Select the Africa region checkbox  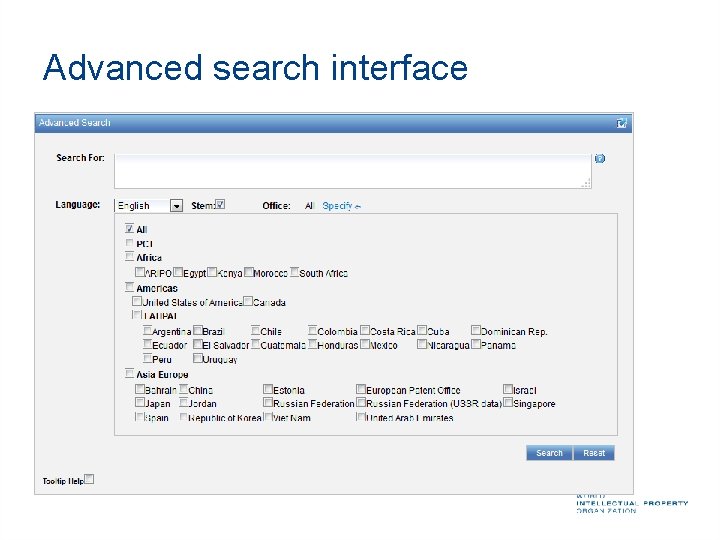click(129, 256)
